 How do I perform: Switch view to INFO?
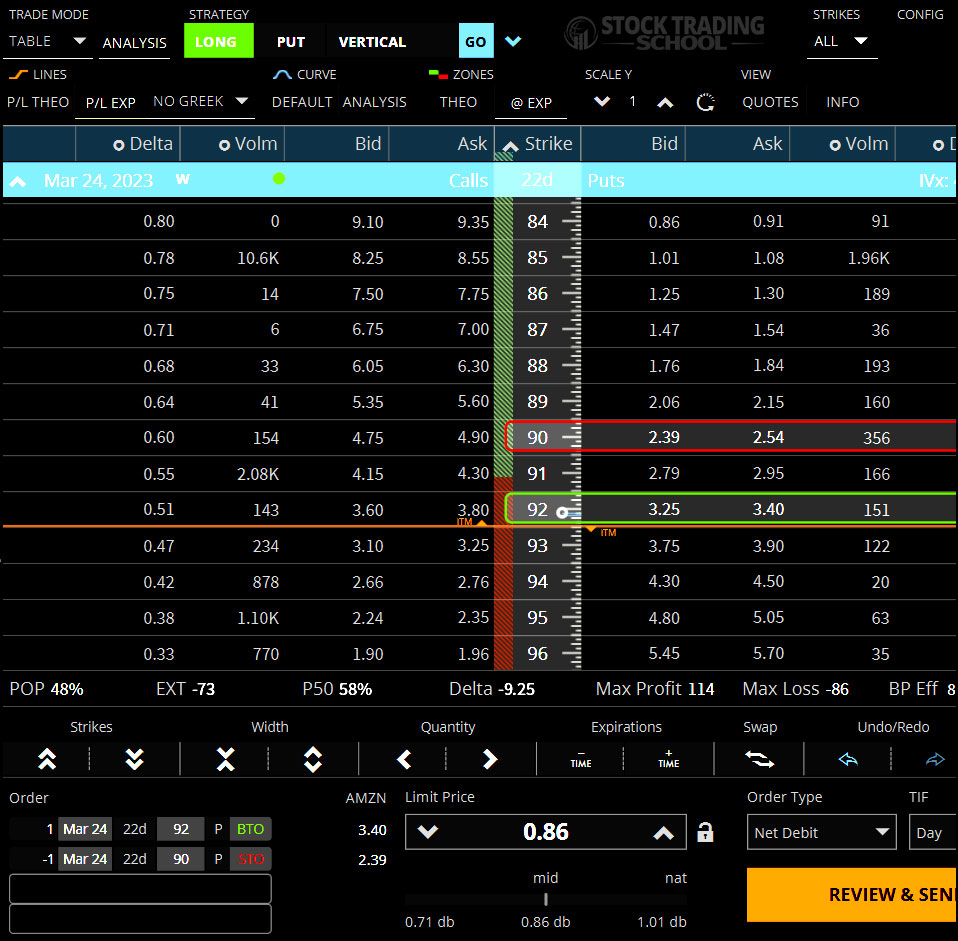(x=843, y=102)
